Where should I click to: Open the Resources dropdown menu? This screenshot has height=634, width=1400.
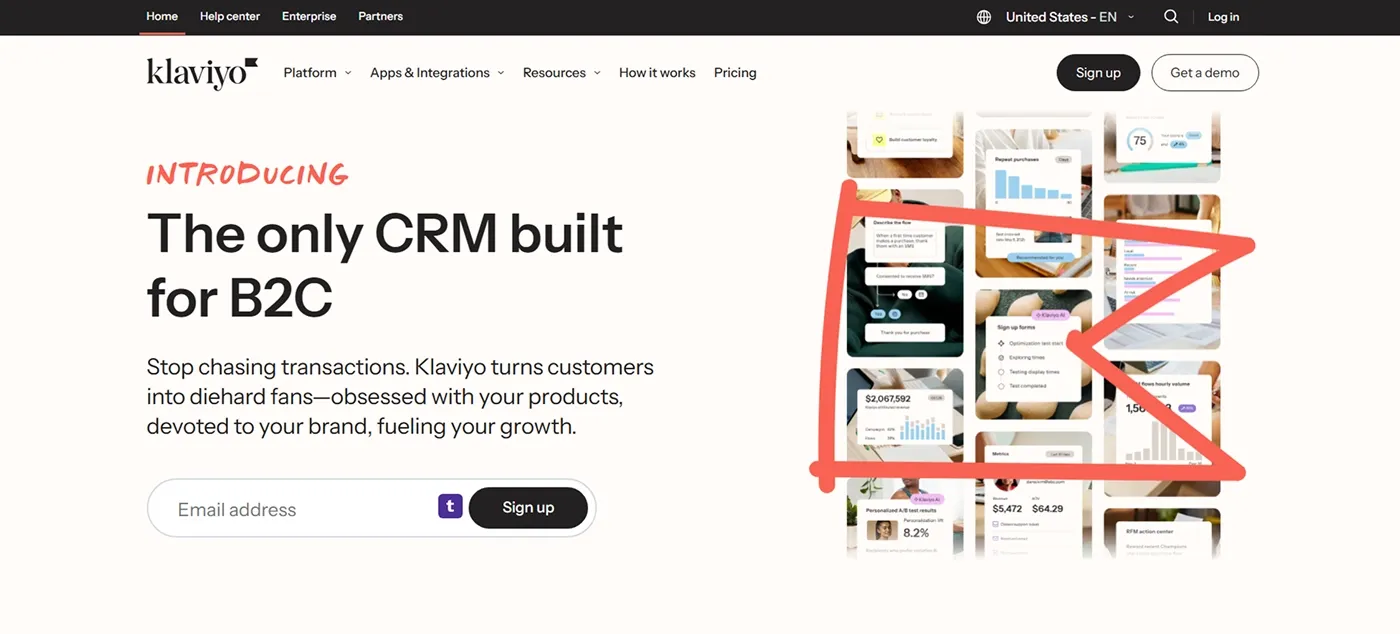561,73
